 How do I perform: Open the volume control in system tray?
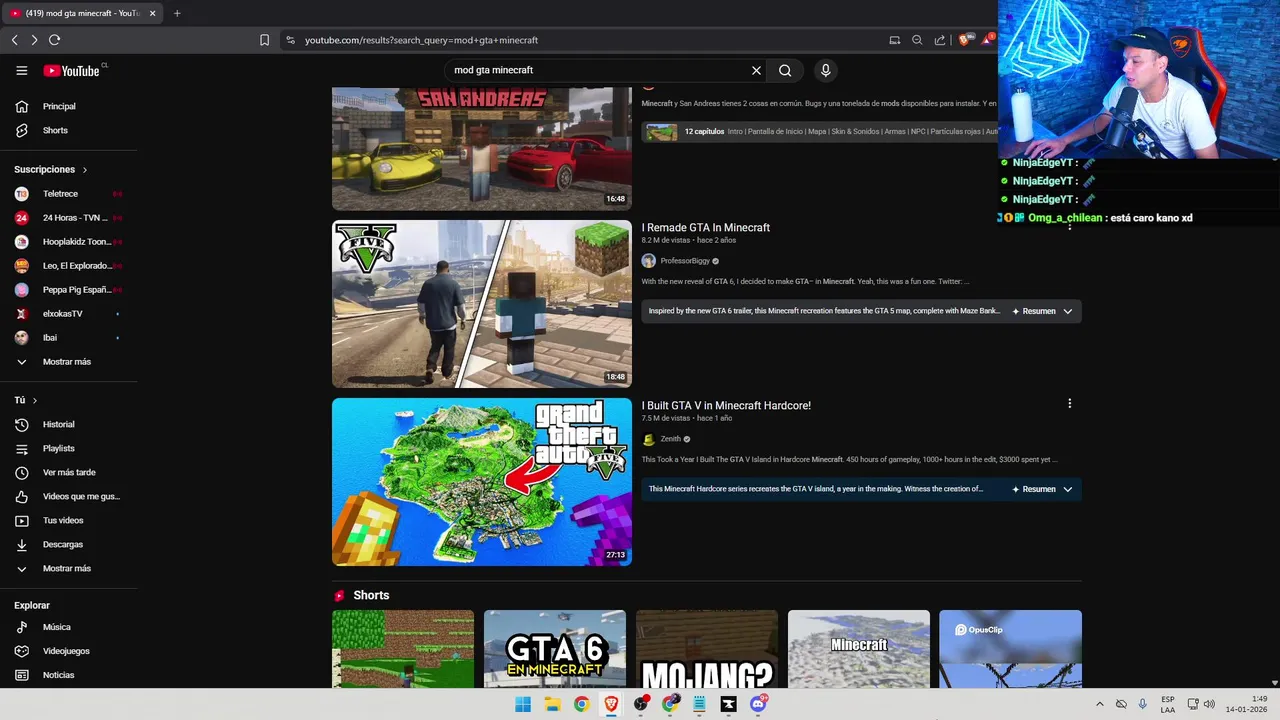point(1209,704)
